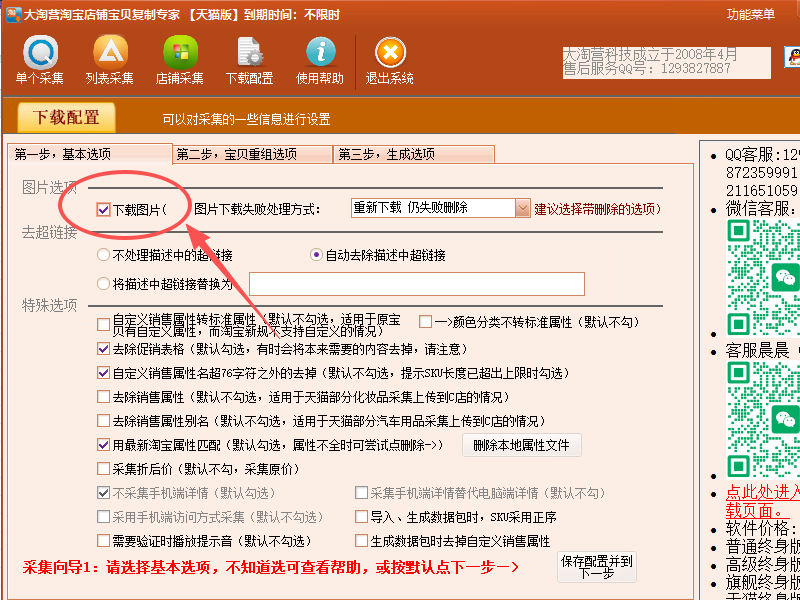Toggle the 去除促销表格 checkbox

104,349
